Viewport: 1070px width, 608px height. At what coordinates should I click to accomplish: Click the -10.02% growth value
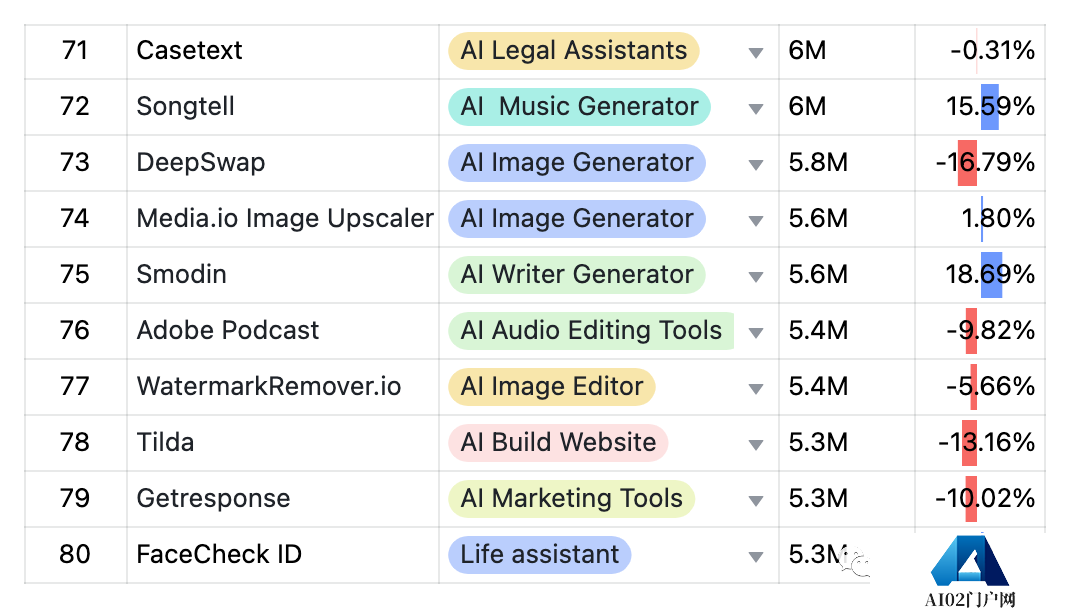[x=985, y=499]
